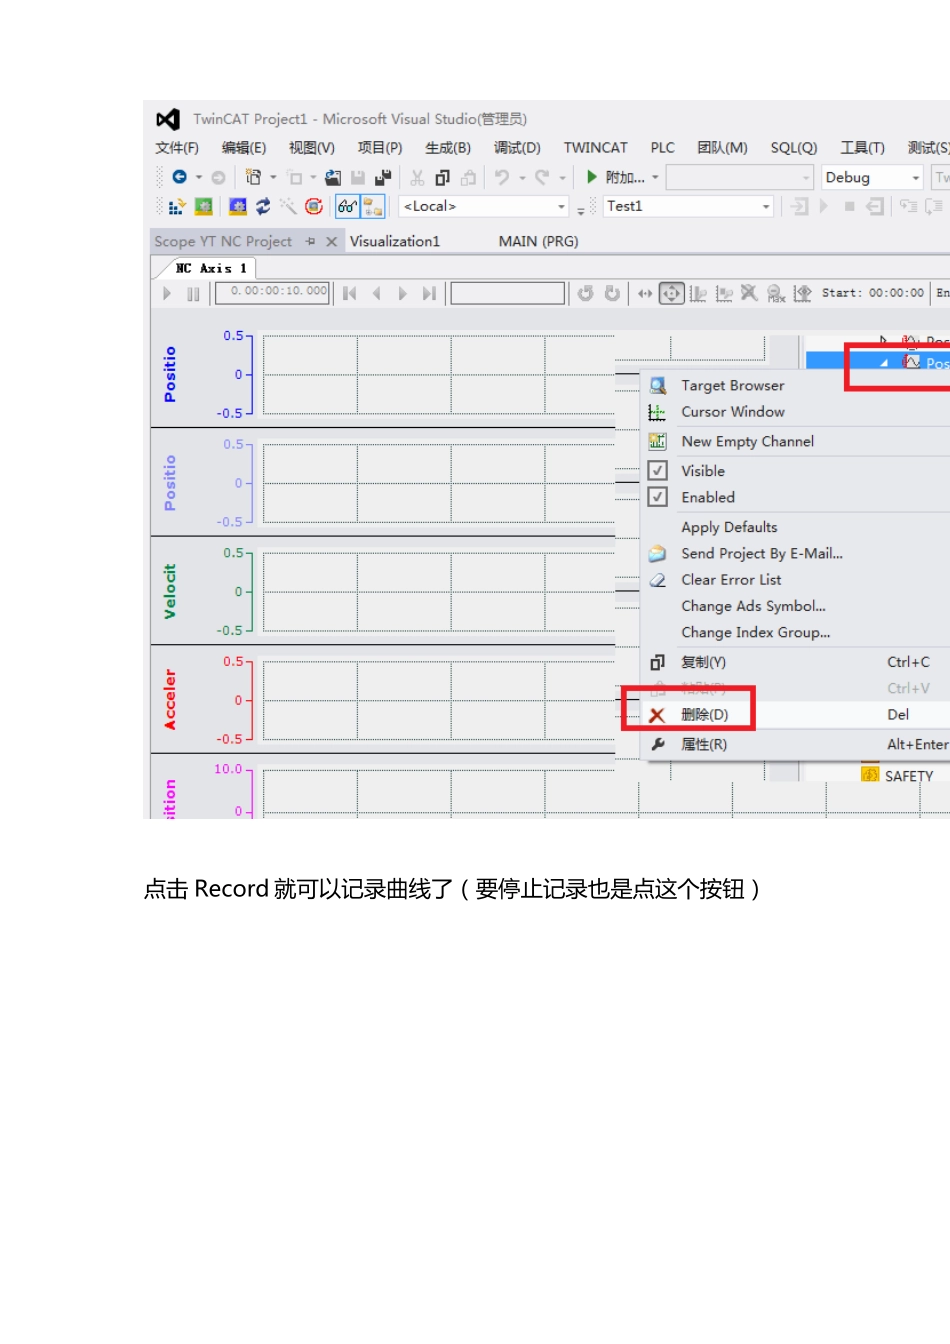
Task: Click the scope undo zoom icon
Action: [586, 293]
